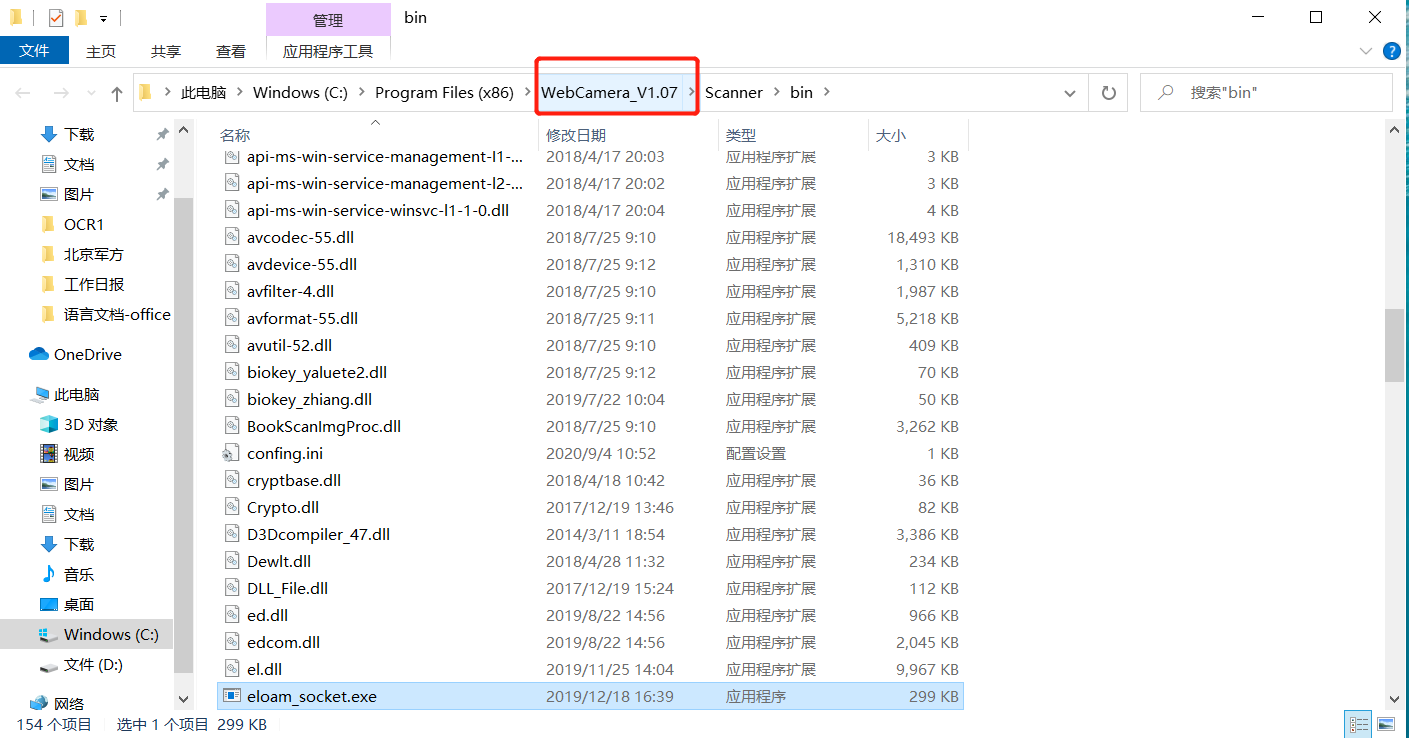Expand the ribbon with chevron arrow
This screenshot has width=1409, height=738.
1366,51
